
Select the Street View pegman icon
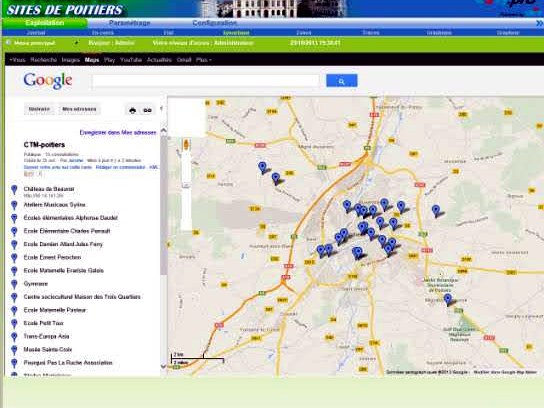coord(186,144)
